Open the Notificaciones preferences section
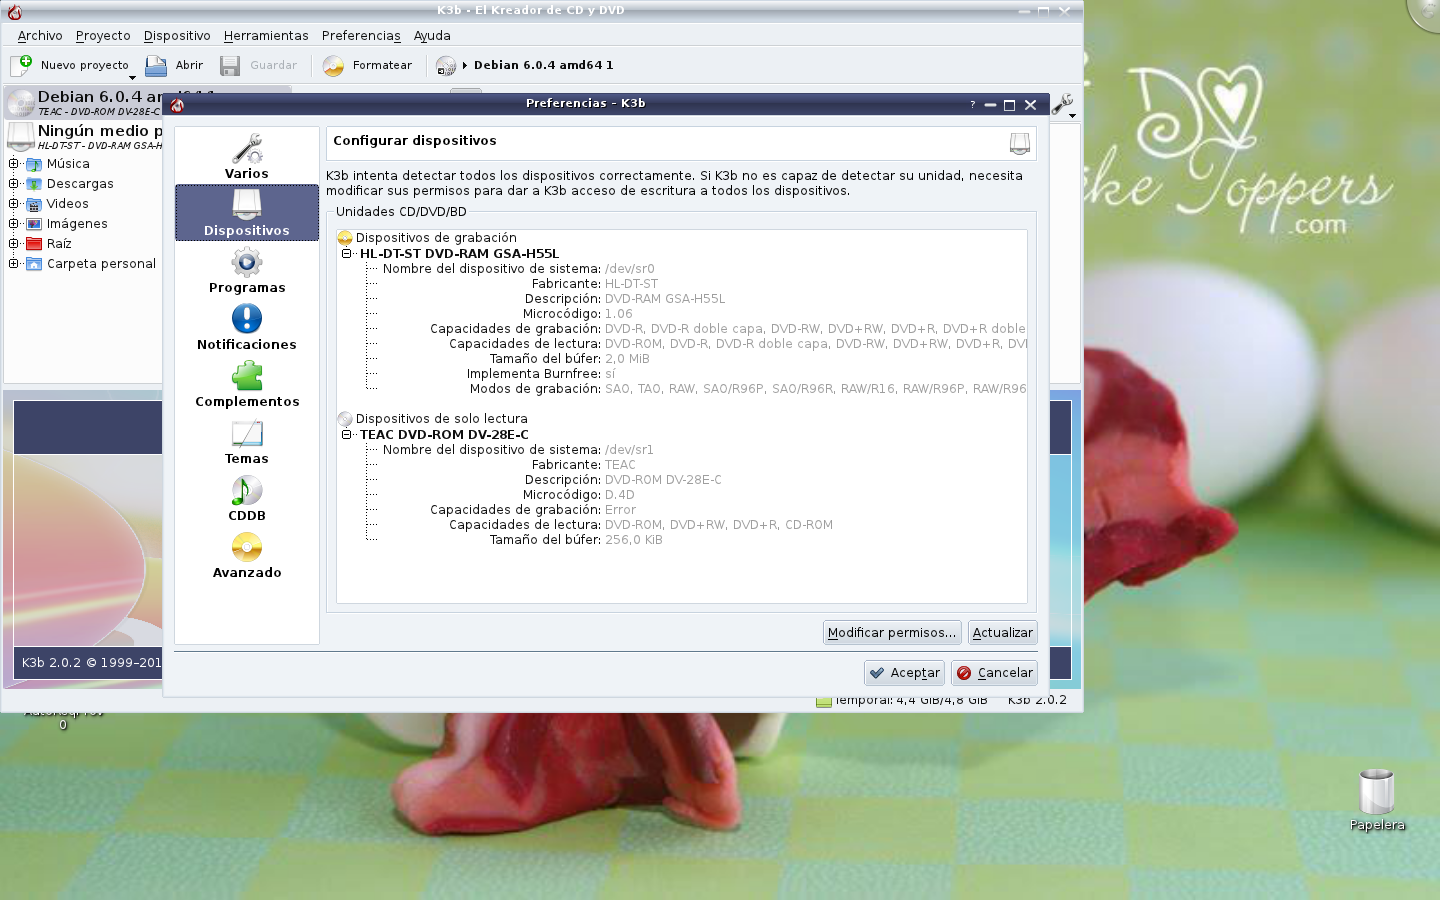Viewport: 1440px width, 900px height. click(246, 327)
